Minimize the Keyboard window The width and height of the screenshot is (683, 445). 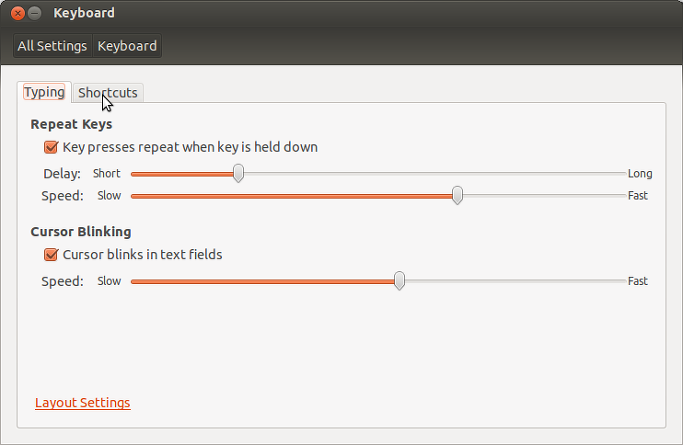[34, 13]
